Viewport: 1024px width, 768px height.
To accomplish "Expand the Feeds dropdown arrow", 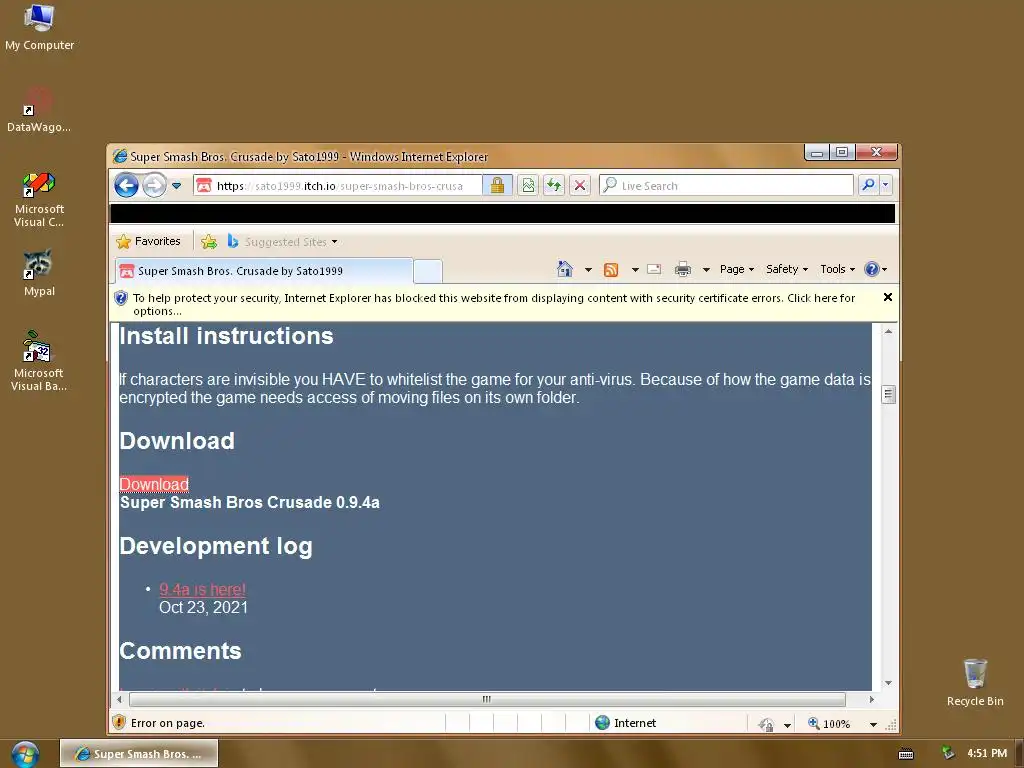I will [x=635, y=270].
